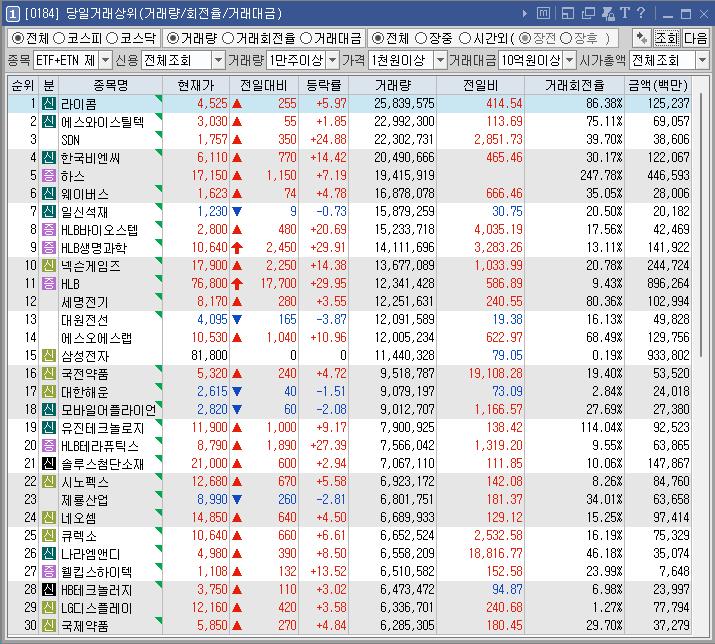Select the 거래대금 radio button

[x=306, y=38]
